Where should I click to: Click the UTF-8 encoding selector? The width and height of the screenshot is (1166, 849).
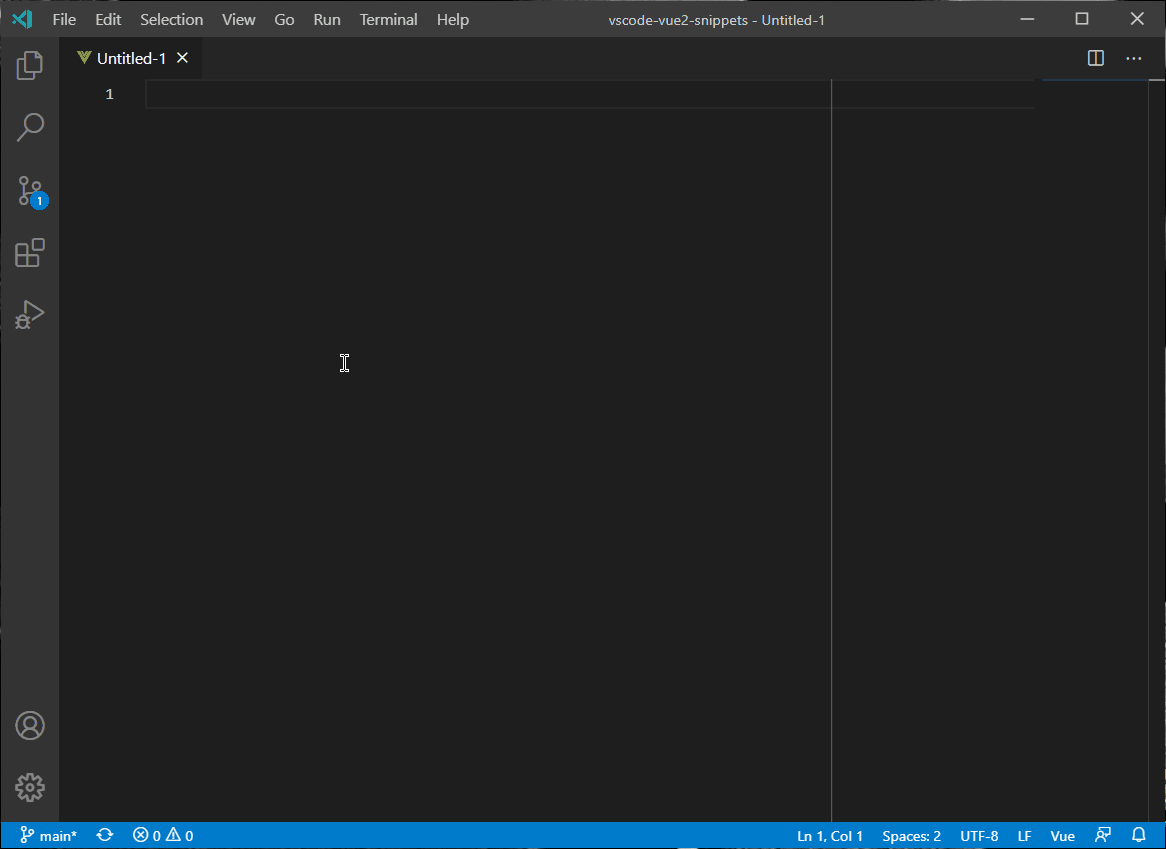click(x=979, y=836)
